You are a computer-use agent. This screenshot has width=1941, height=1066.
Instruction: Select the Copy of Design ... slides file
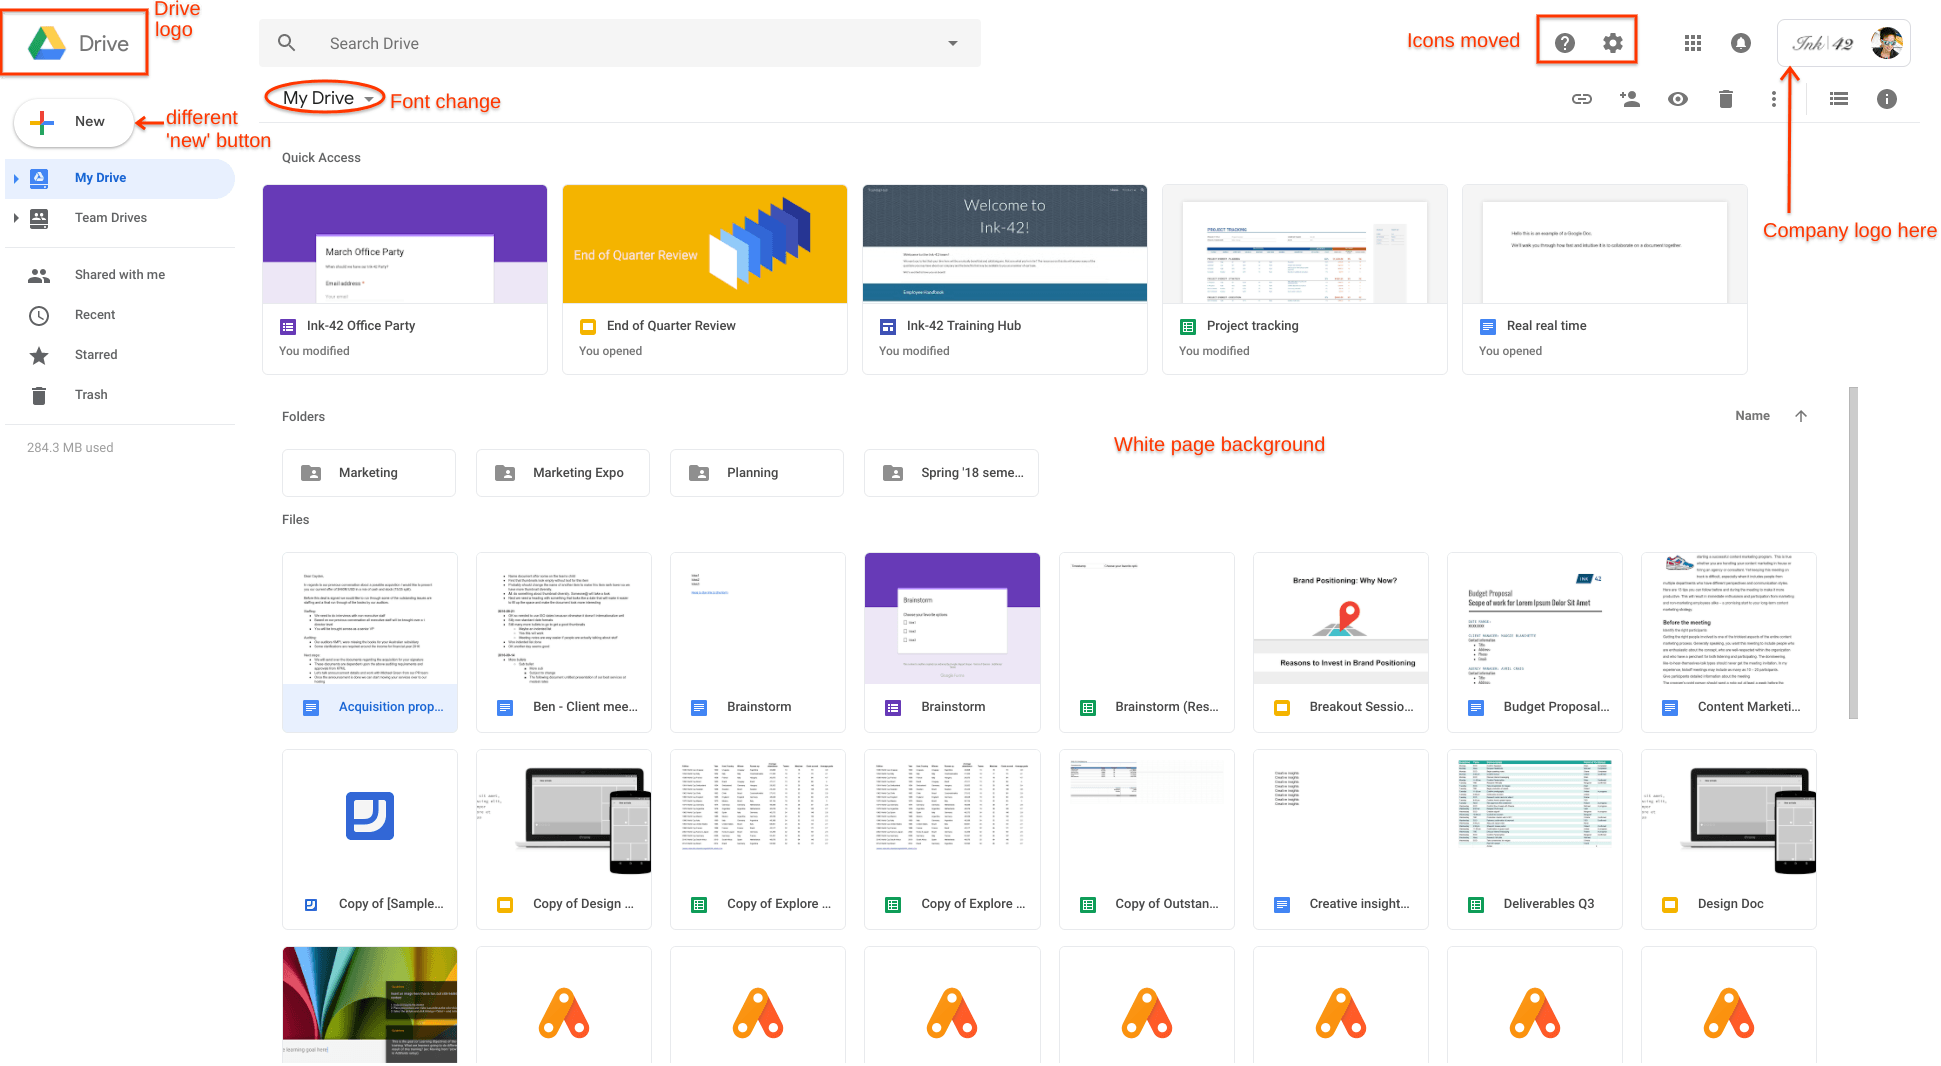pyautogui.click(x=564, y=839)
